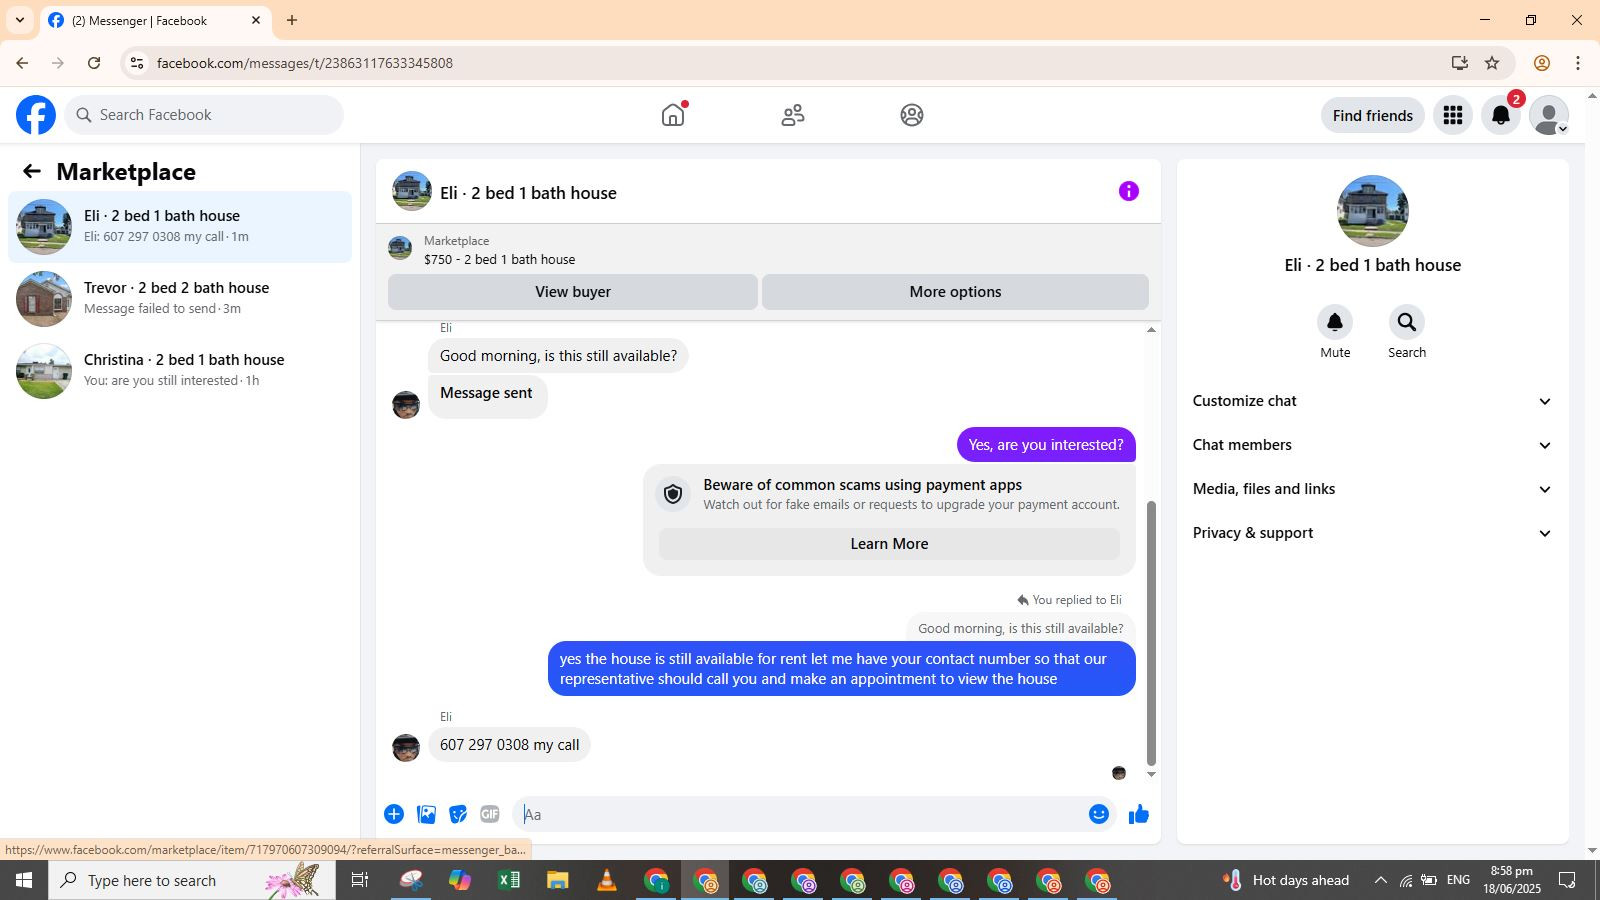Open Copilot from the taskbar
The image size is (1600, 900).
tap(460, 880)
